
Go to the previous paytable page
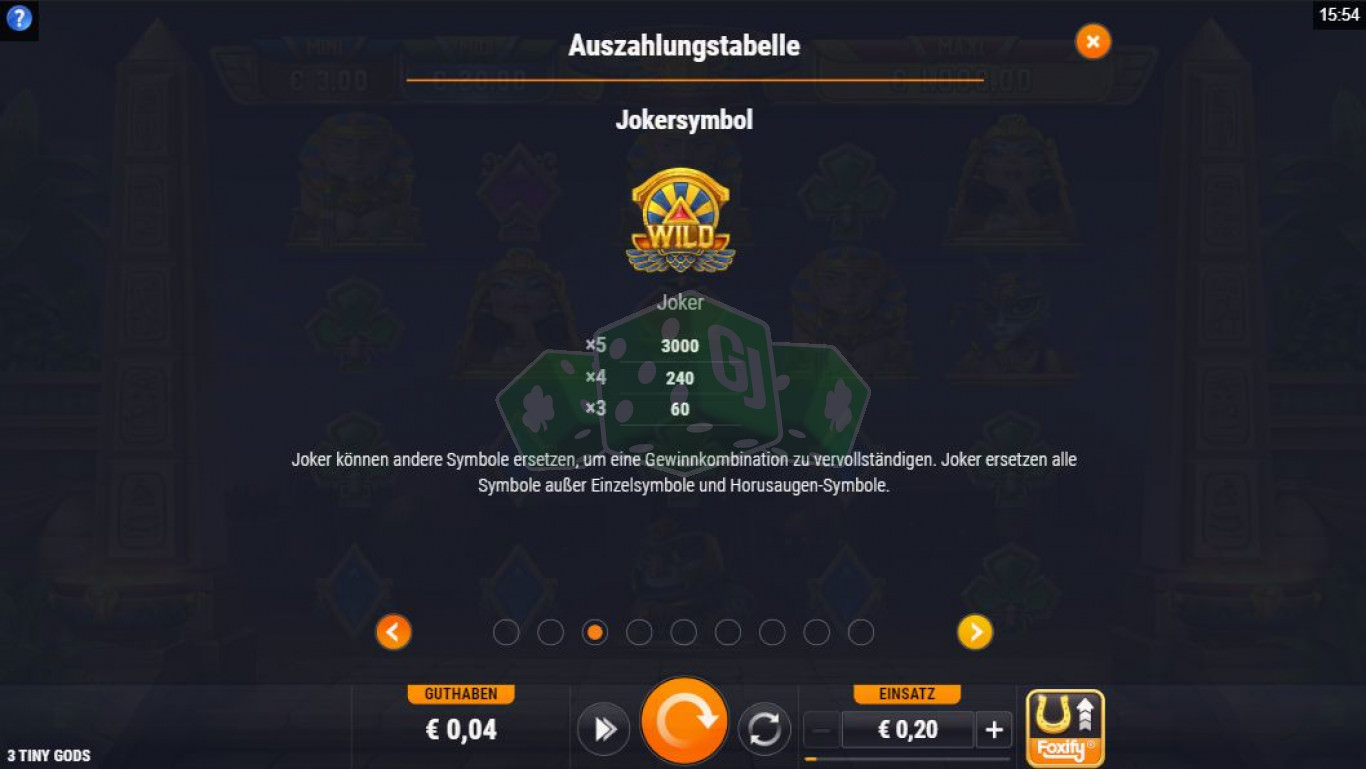(393, 632)
